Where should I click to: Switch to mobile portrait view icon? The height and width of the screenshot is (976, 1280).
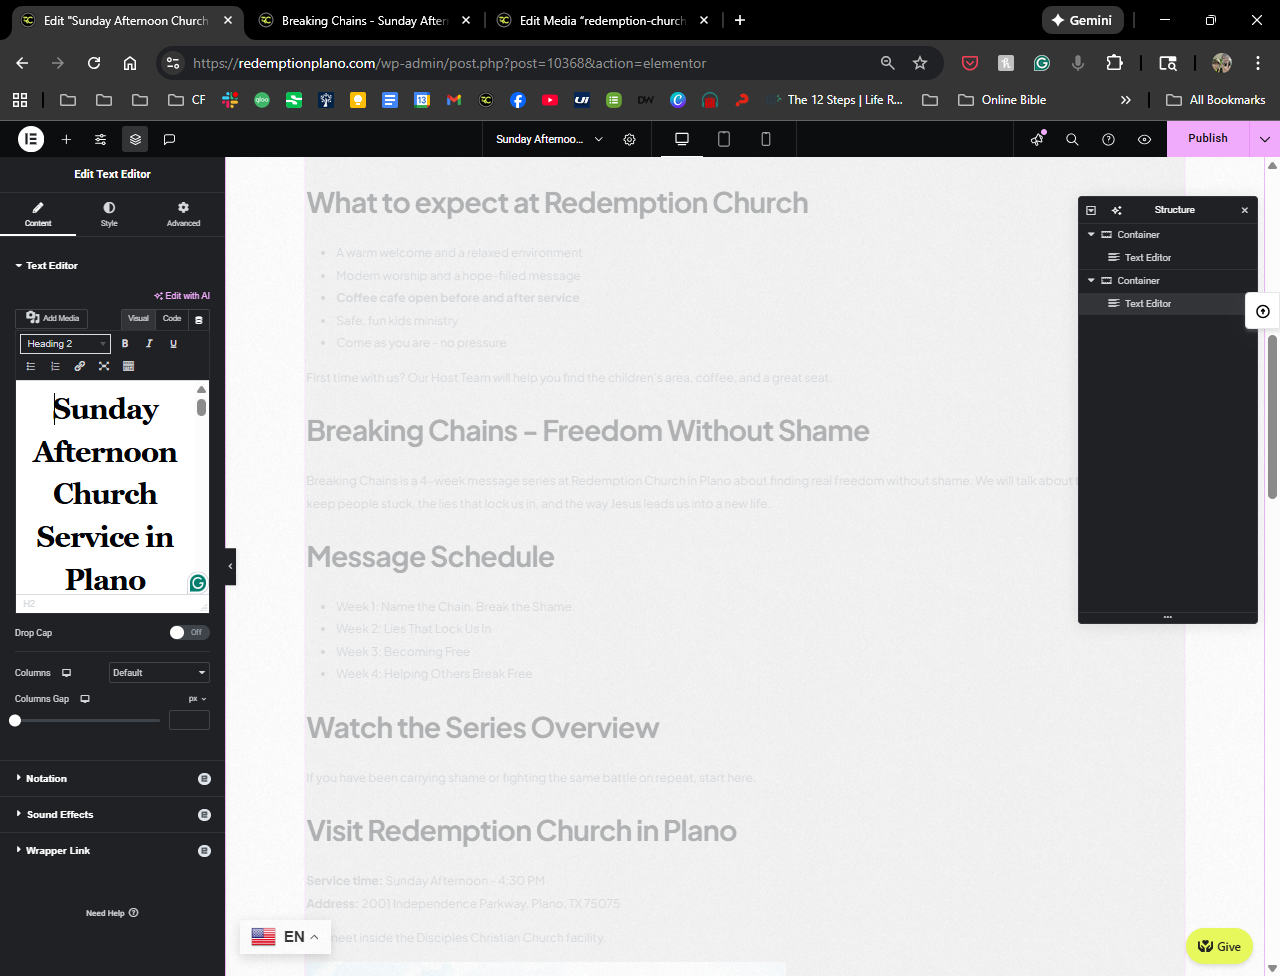(x=766, y=139)
